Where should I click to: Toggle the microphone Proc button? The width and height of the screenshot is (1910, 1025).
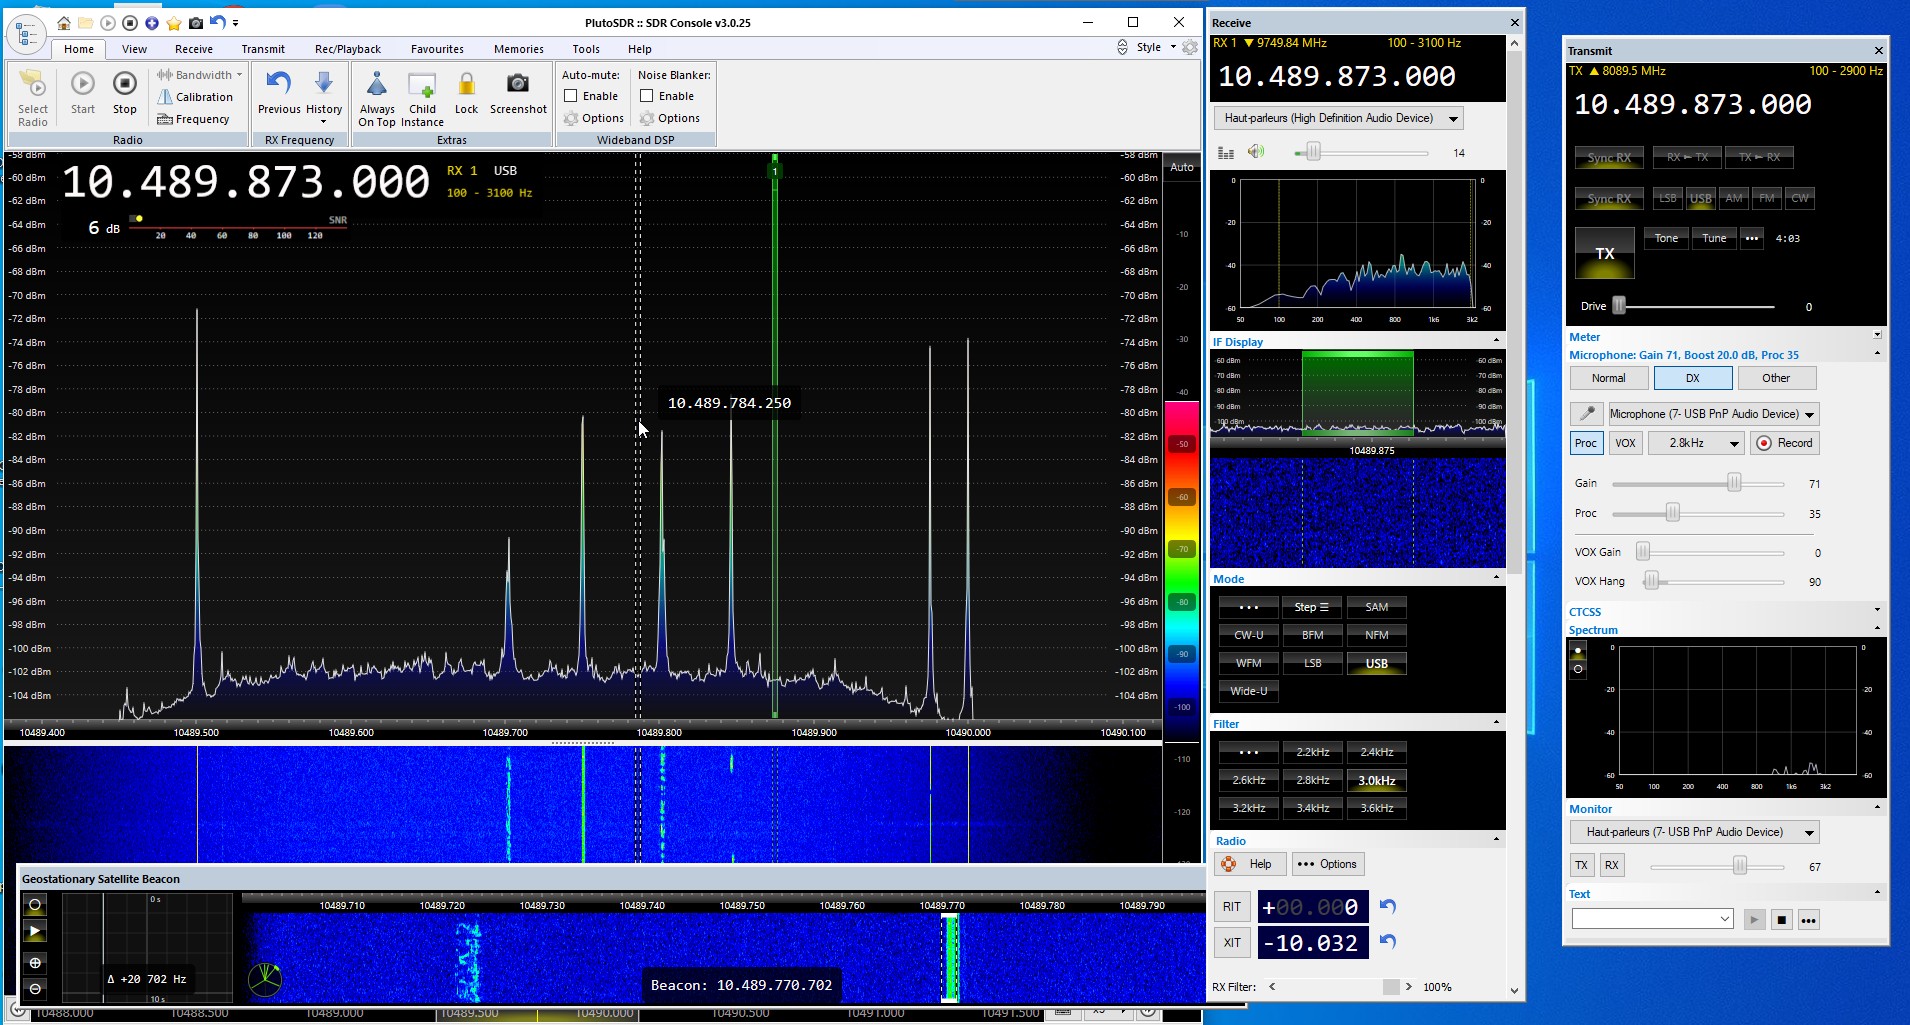pyautogui.click(x=1586, y=443)
